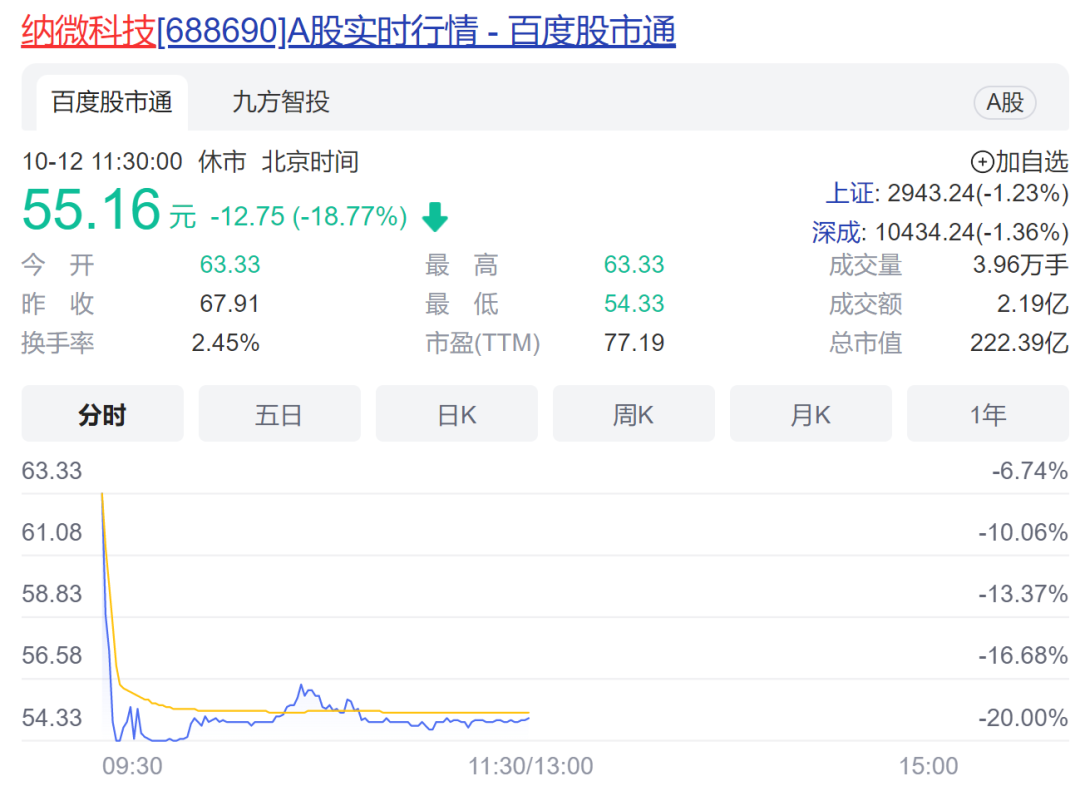This screenshot has height=786, width=1080.
Task: Click the green down arrow price icon
Action: 435,216
